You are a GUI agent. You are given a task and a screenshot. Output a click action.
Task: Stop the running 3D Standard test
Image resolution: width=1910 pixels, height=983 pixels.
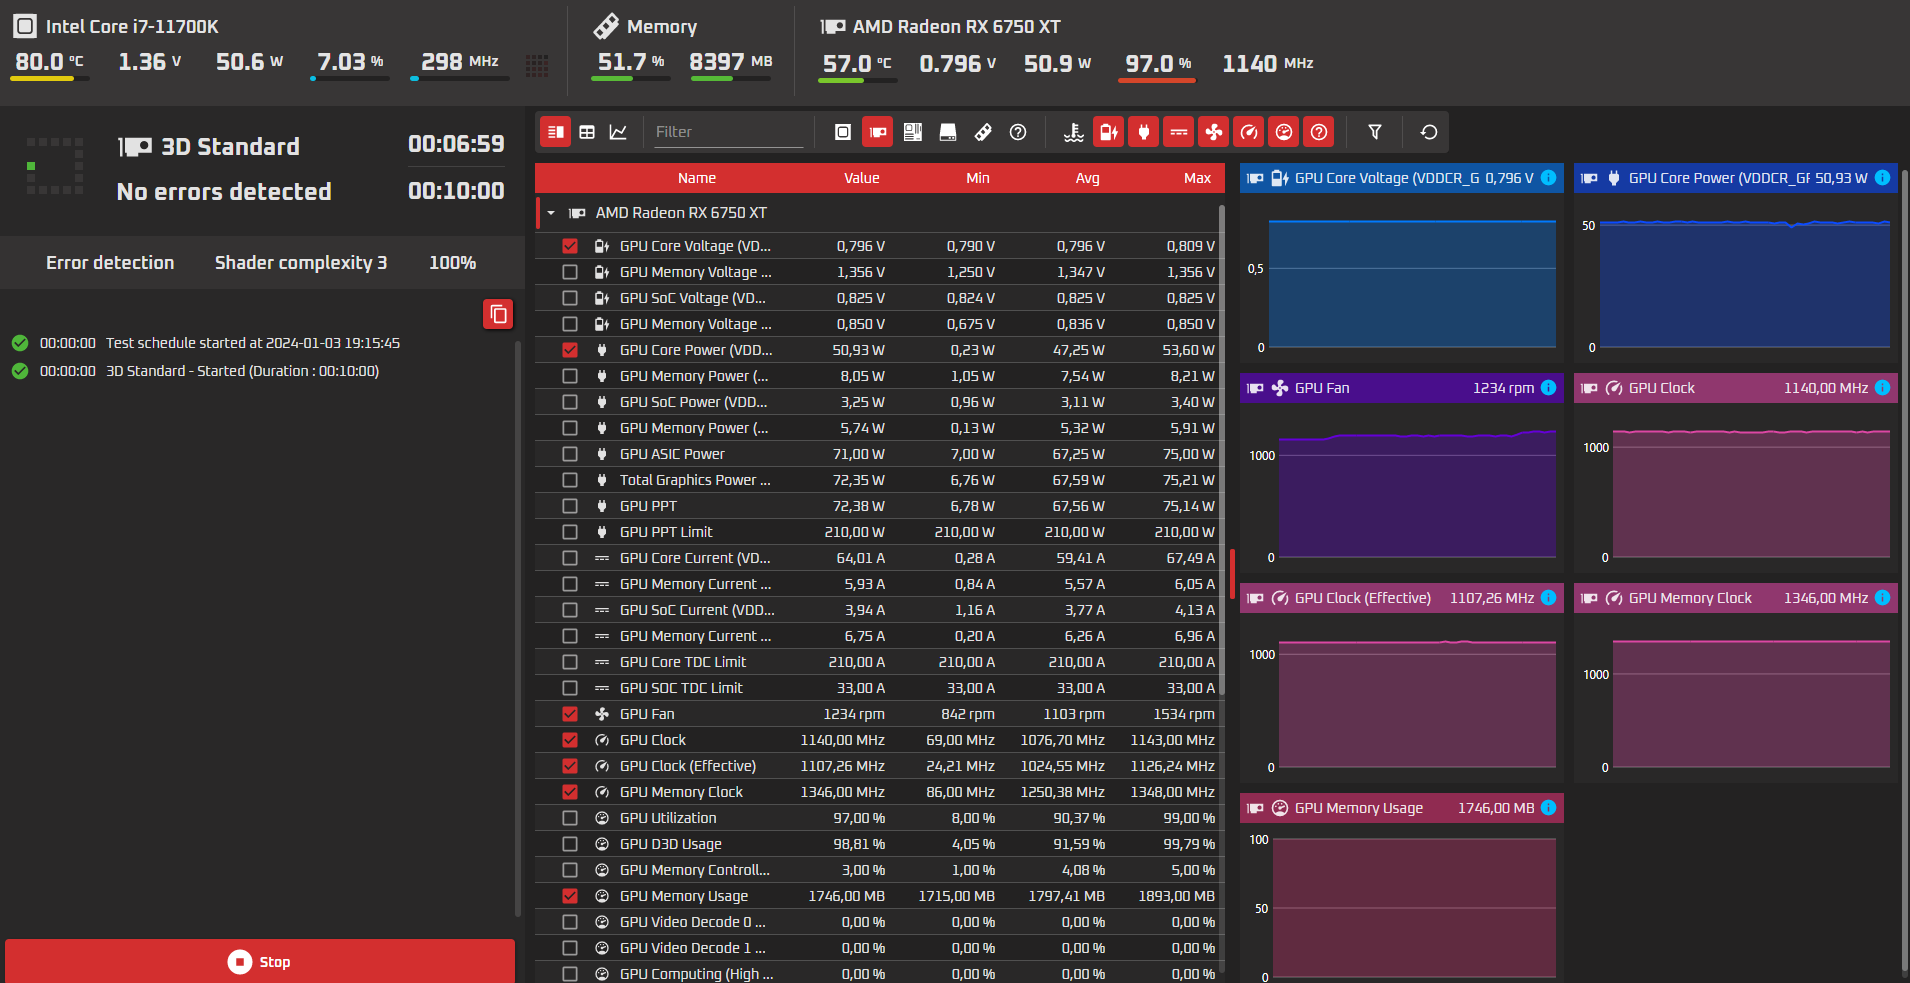click(260, 961)
